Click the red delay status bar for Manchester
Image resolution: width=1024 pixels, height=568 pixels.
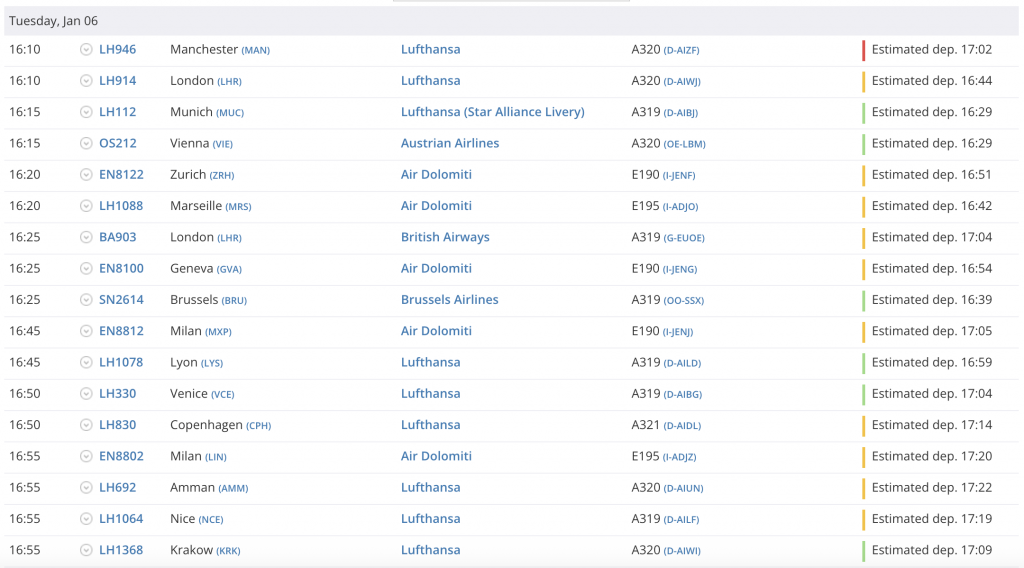click(x=863, y=50)
